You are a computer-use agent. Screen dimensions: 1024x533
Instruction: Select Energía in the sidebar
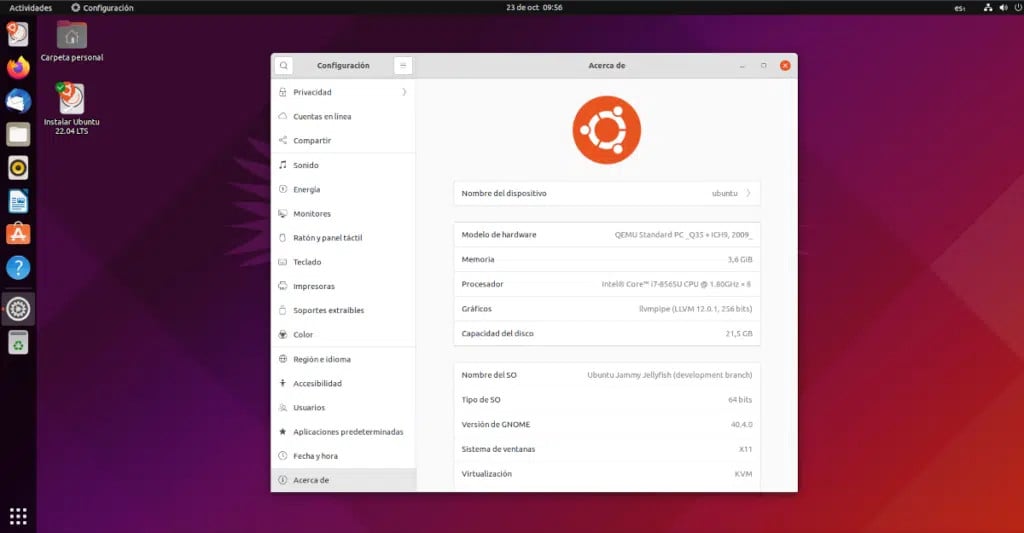coord(344,189)
